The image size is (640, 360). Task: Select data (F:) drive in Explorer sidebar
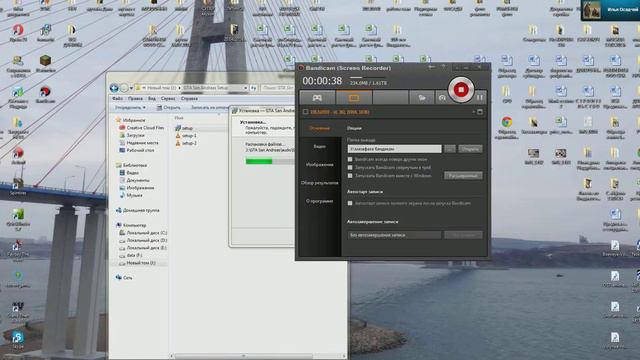(131, 255)
